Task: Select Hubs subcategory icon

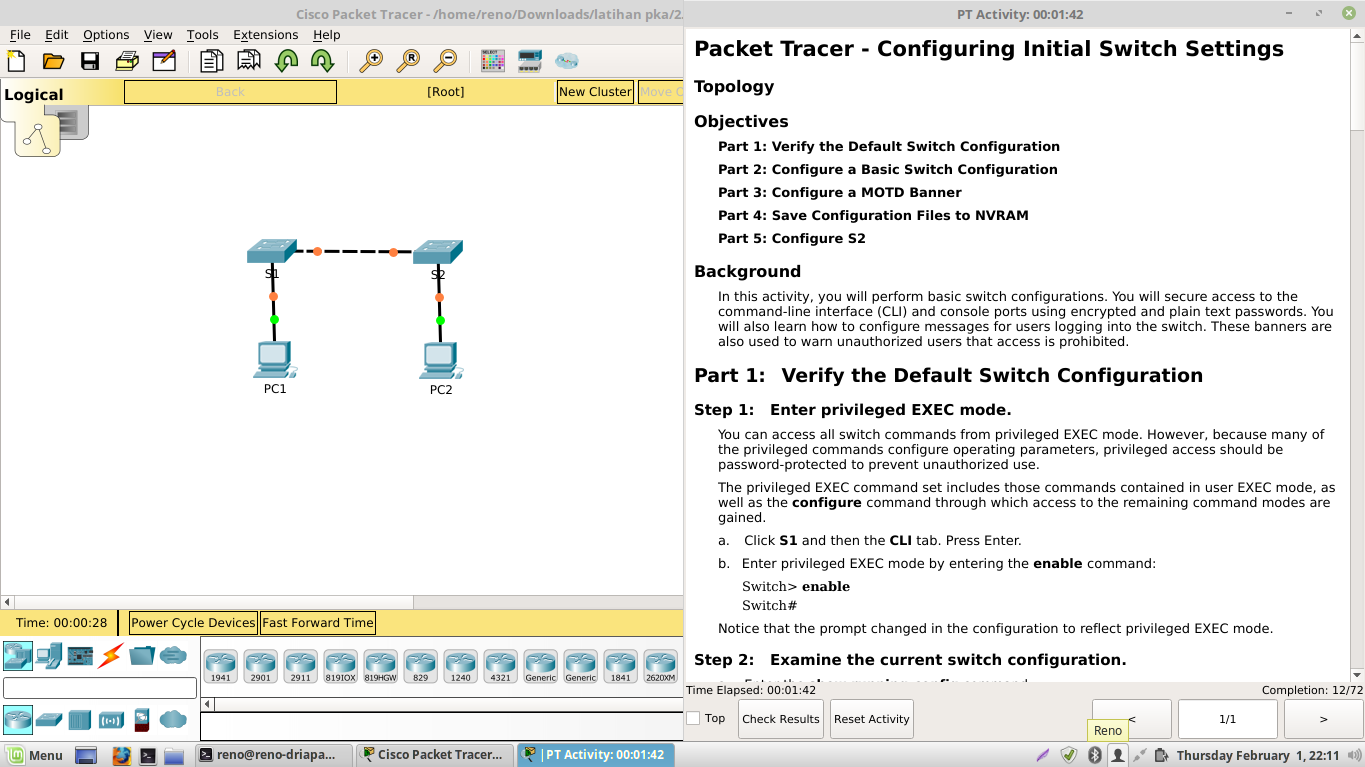Action: 80,720
